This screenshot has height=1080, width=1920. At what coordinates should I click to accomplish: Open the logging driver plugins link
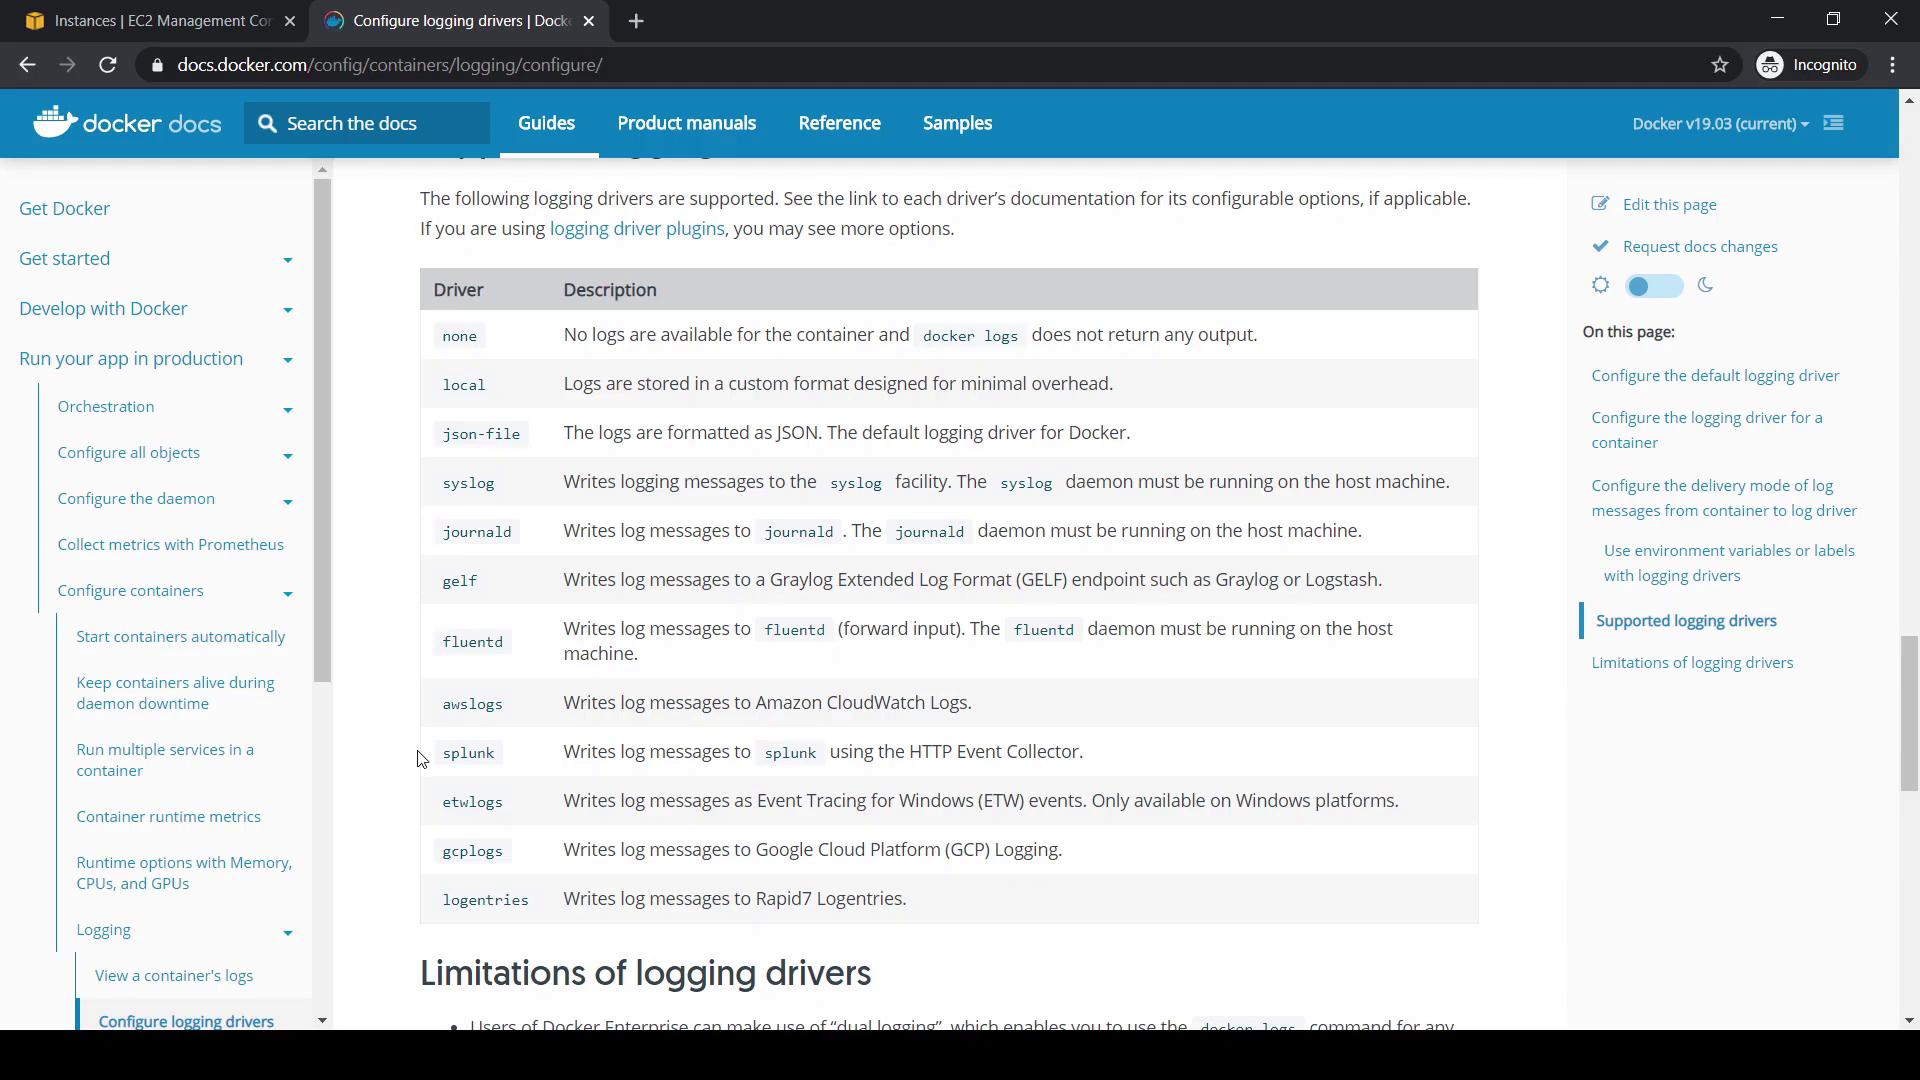637,229
